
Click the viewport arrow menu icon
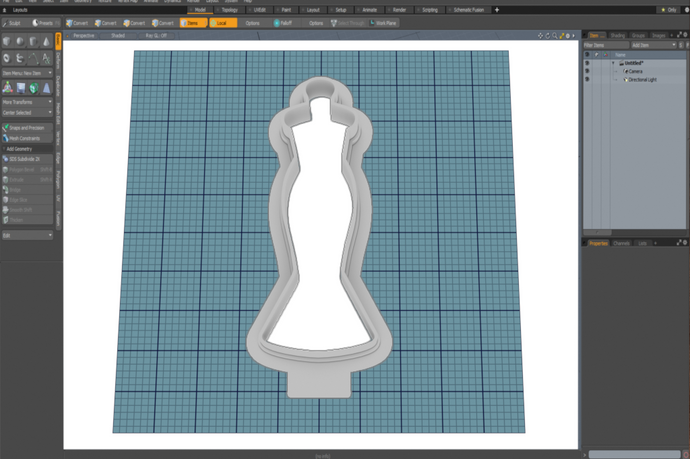pos(573,36)
